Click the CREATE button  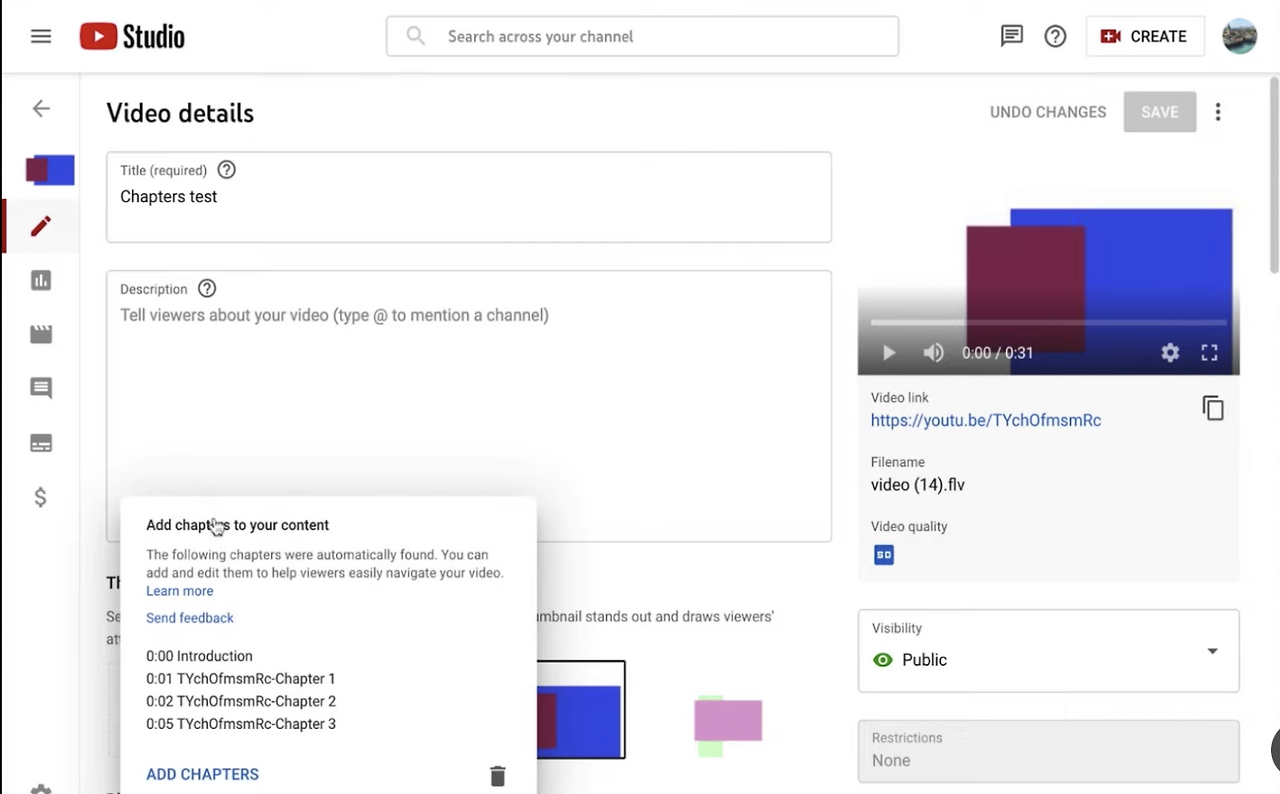tap(1145, 36)
